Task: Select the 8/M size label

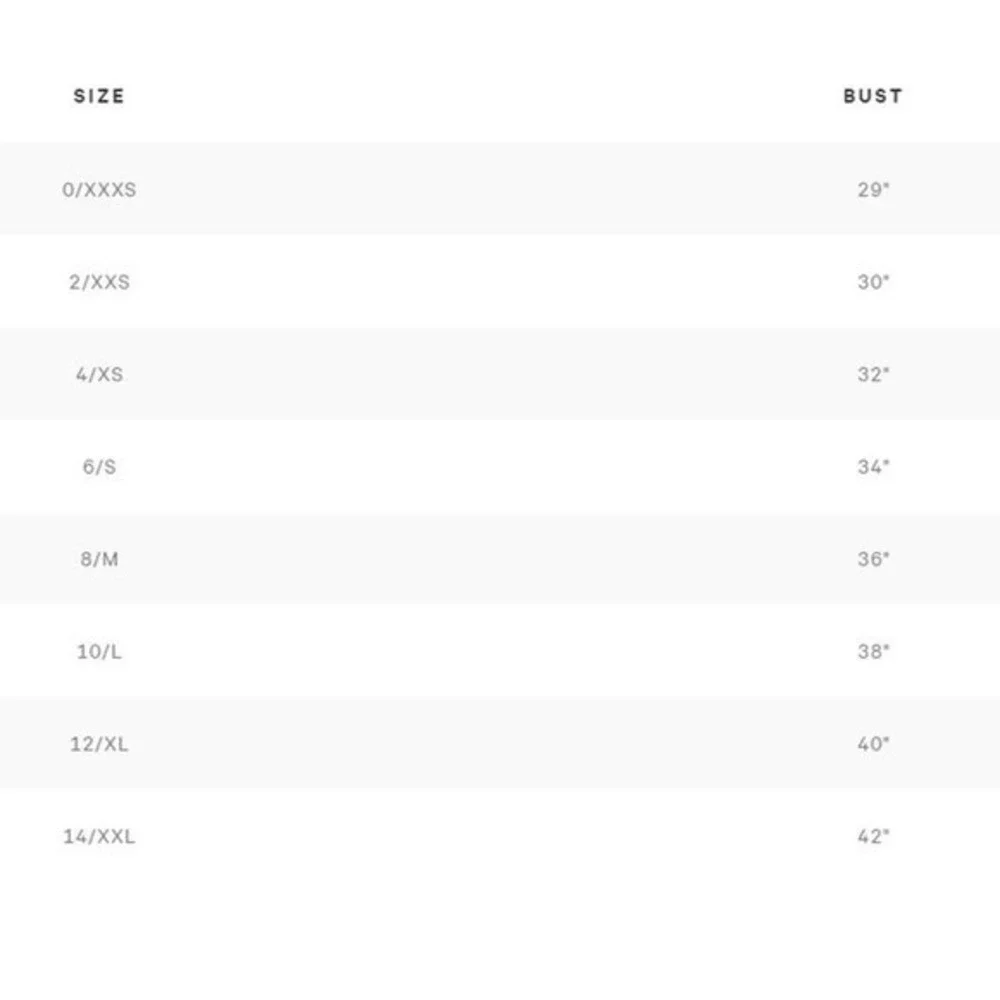Action: point(99,559)
